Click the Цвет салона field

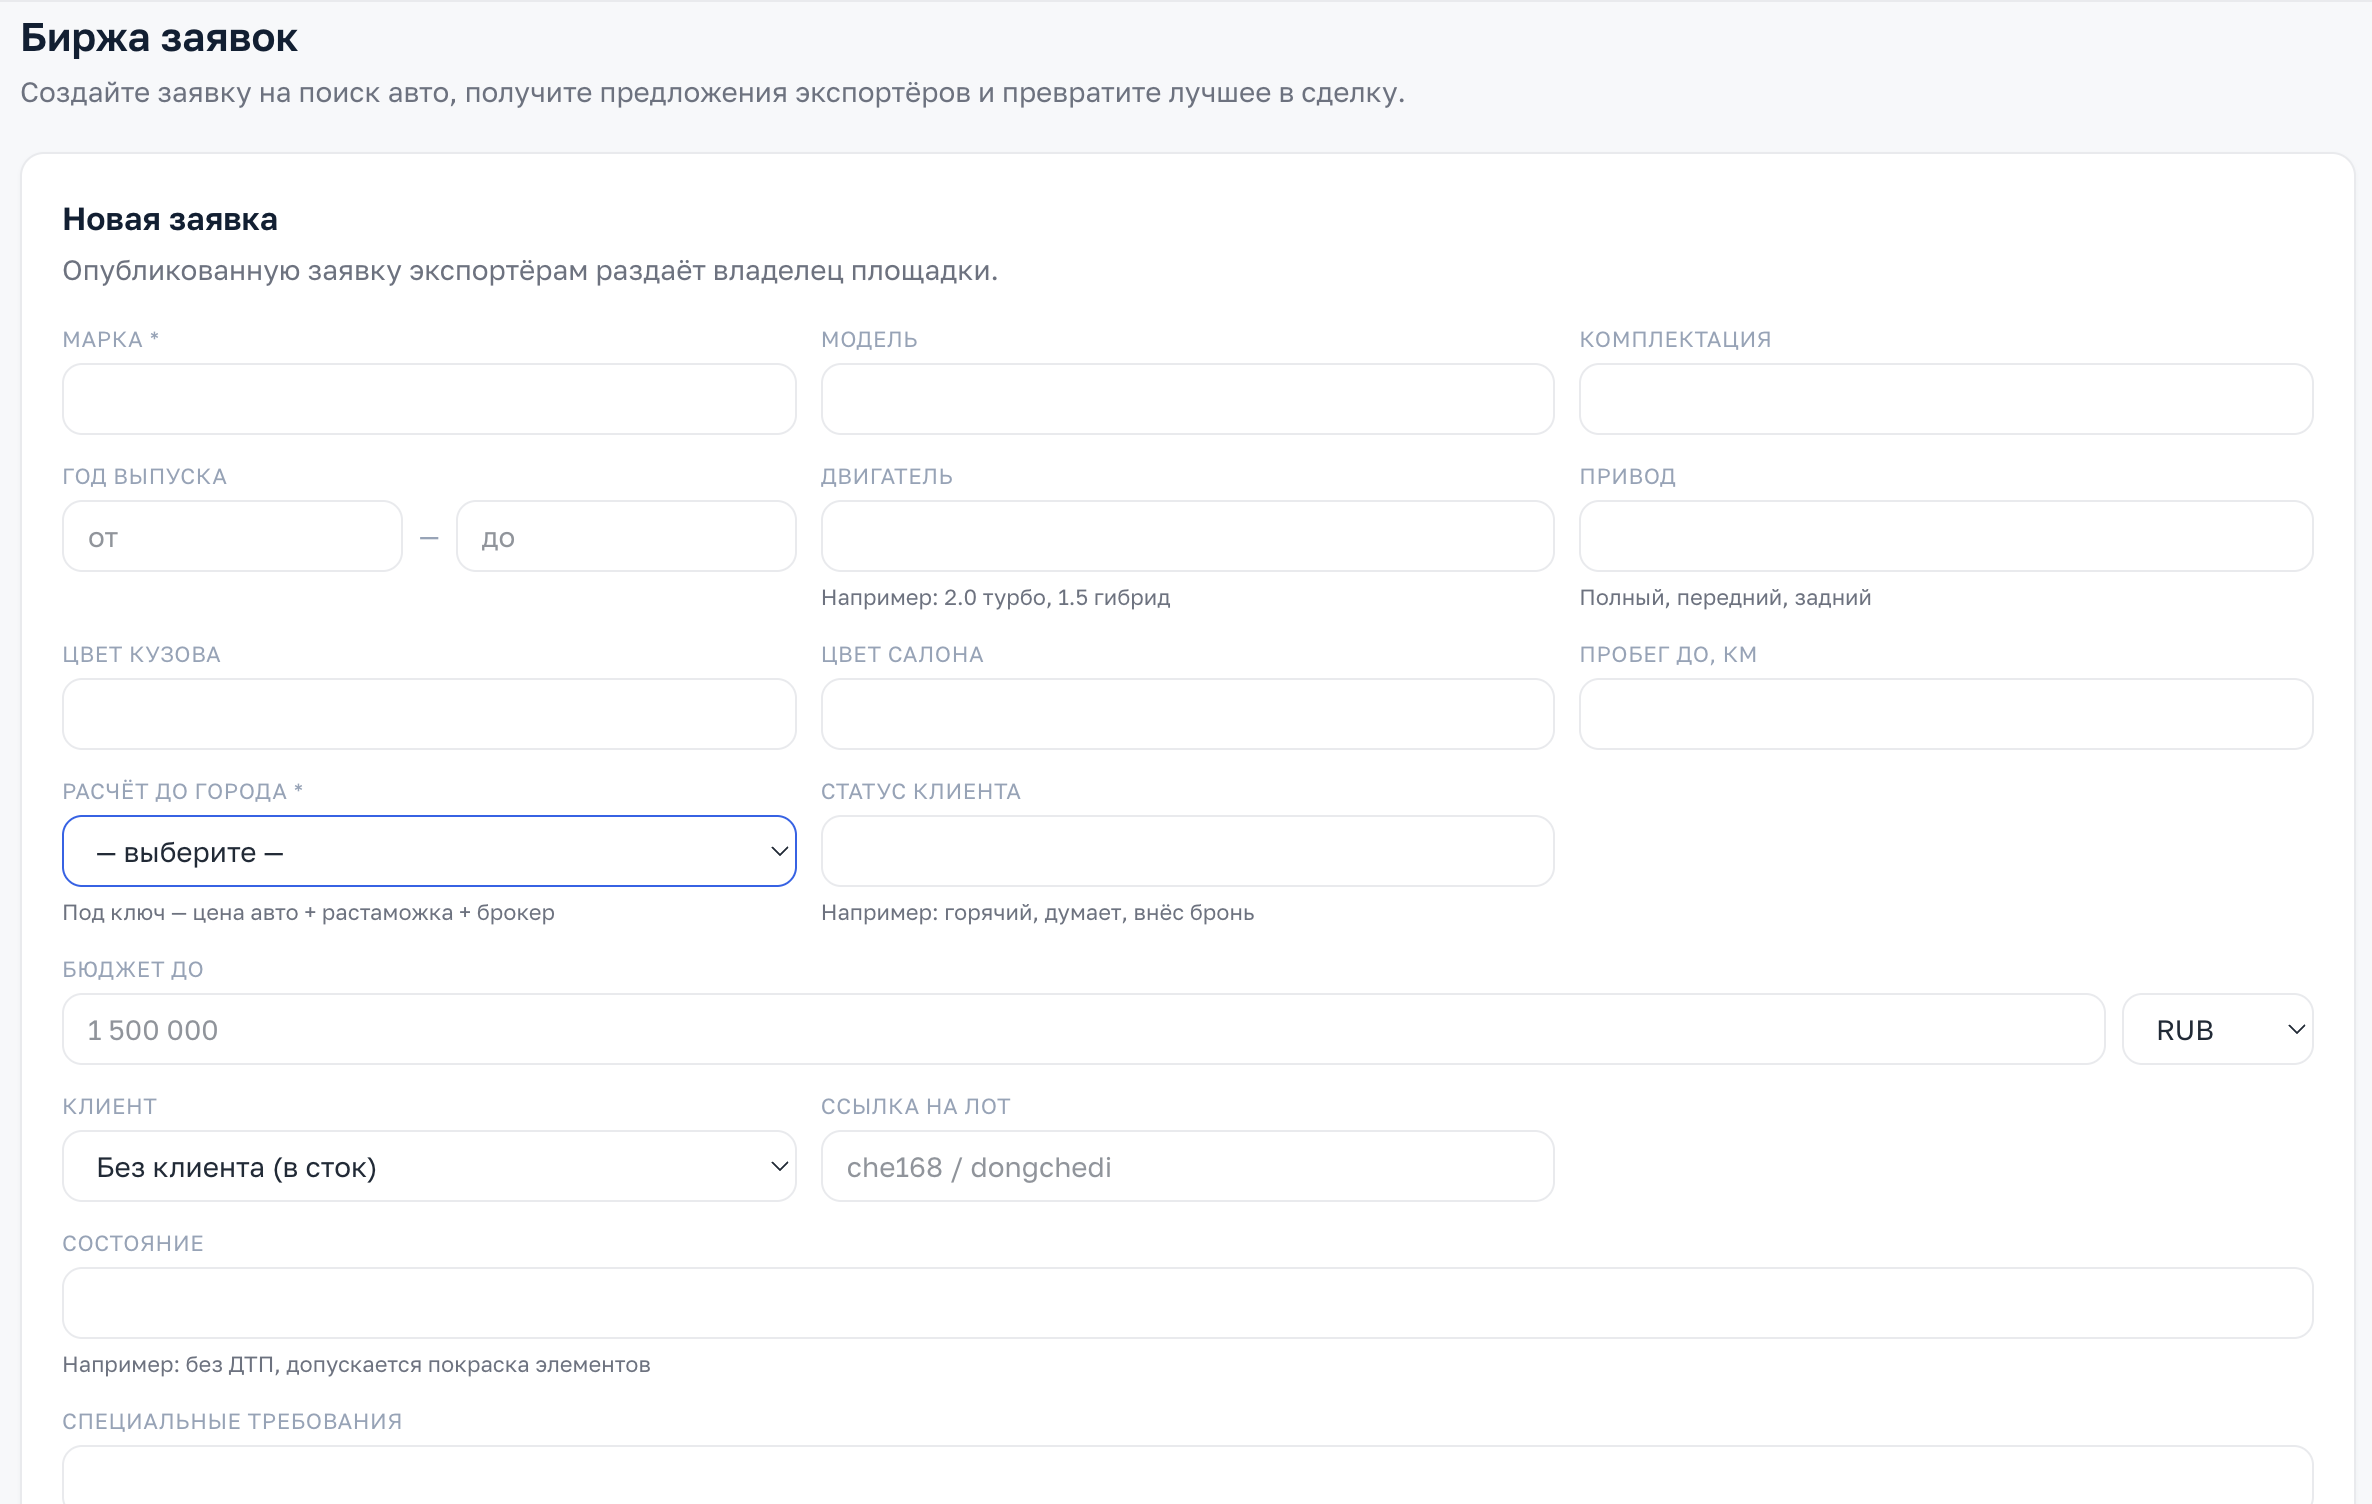tap(1187, 714)
